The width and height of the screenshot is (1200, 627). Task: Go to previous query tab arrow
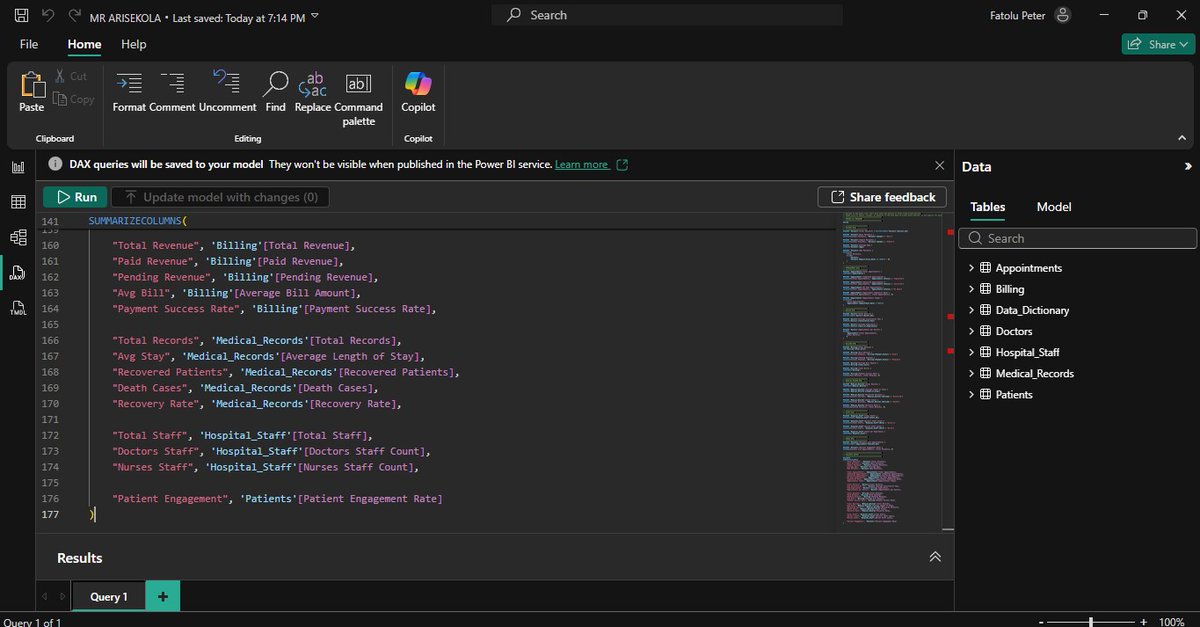point(44,597)
